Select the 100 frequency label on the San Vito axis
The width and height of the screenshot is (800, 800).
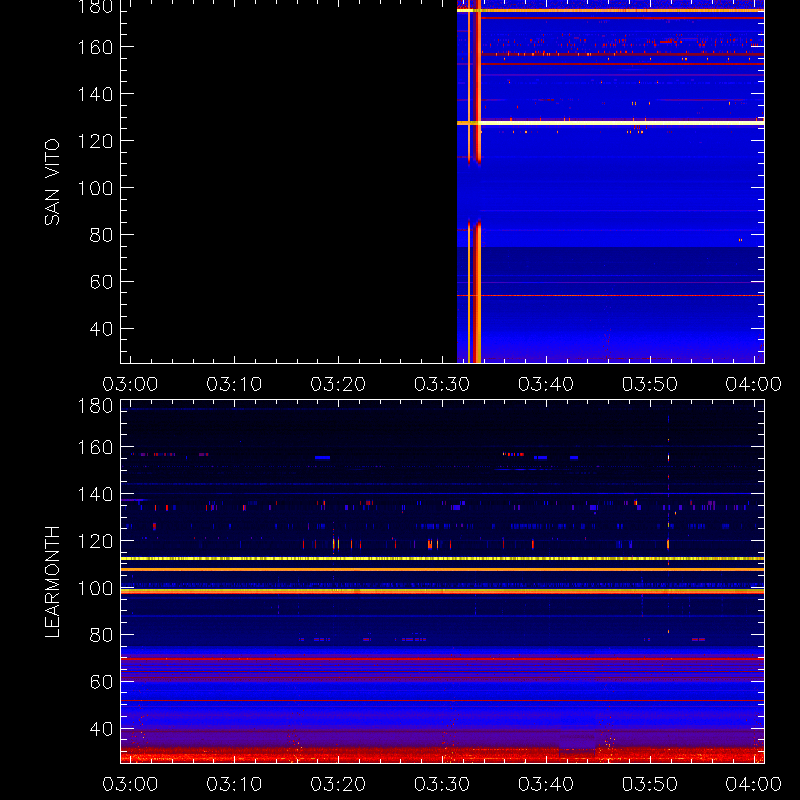(95, 188)
